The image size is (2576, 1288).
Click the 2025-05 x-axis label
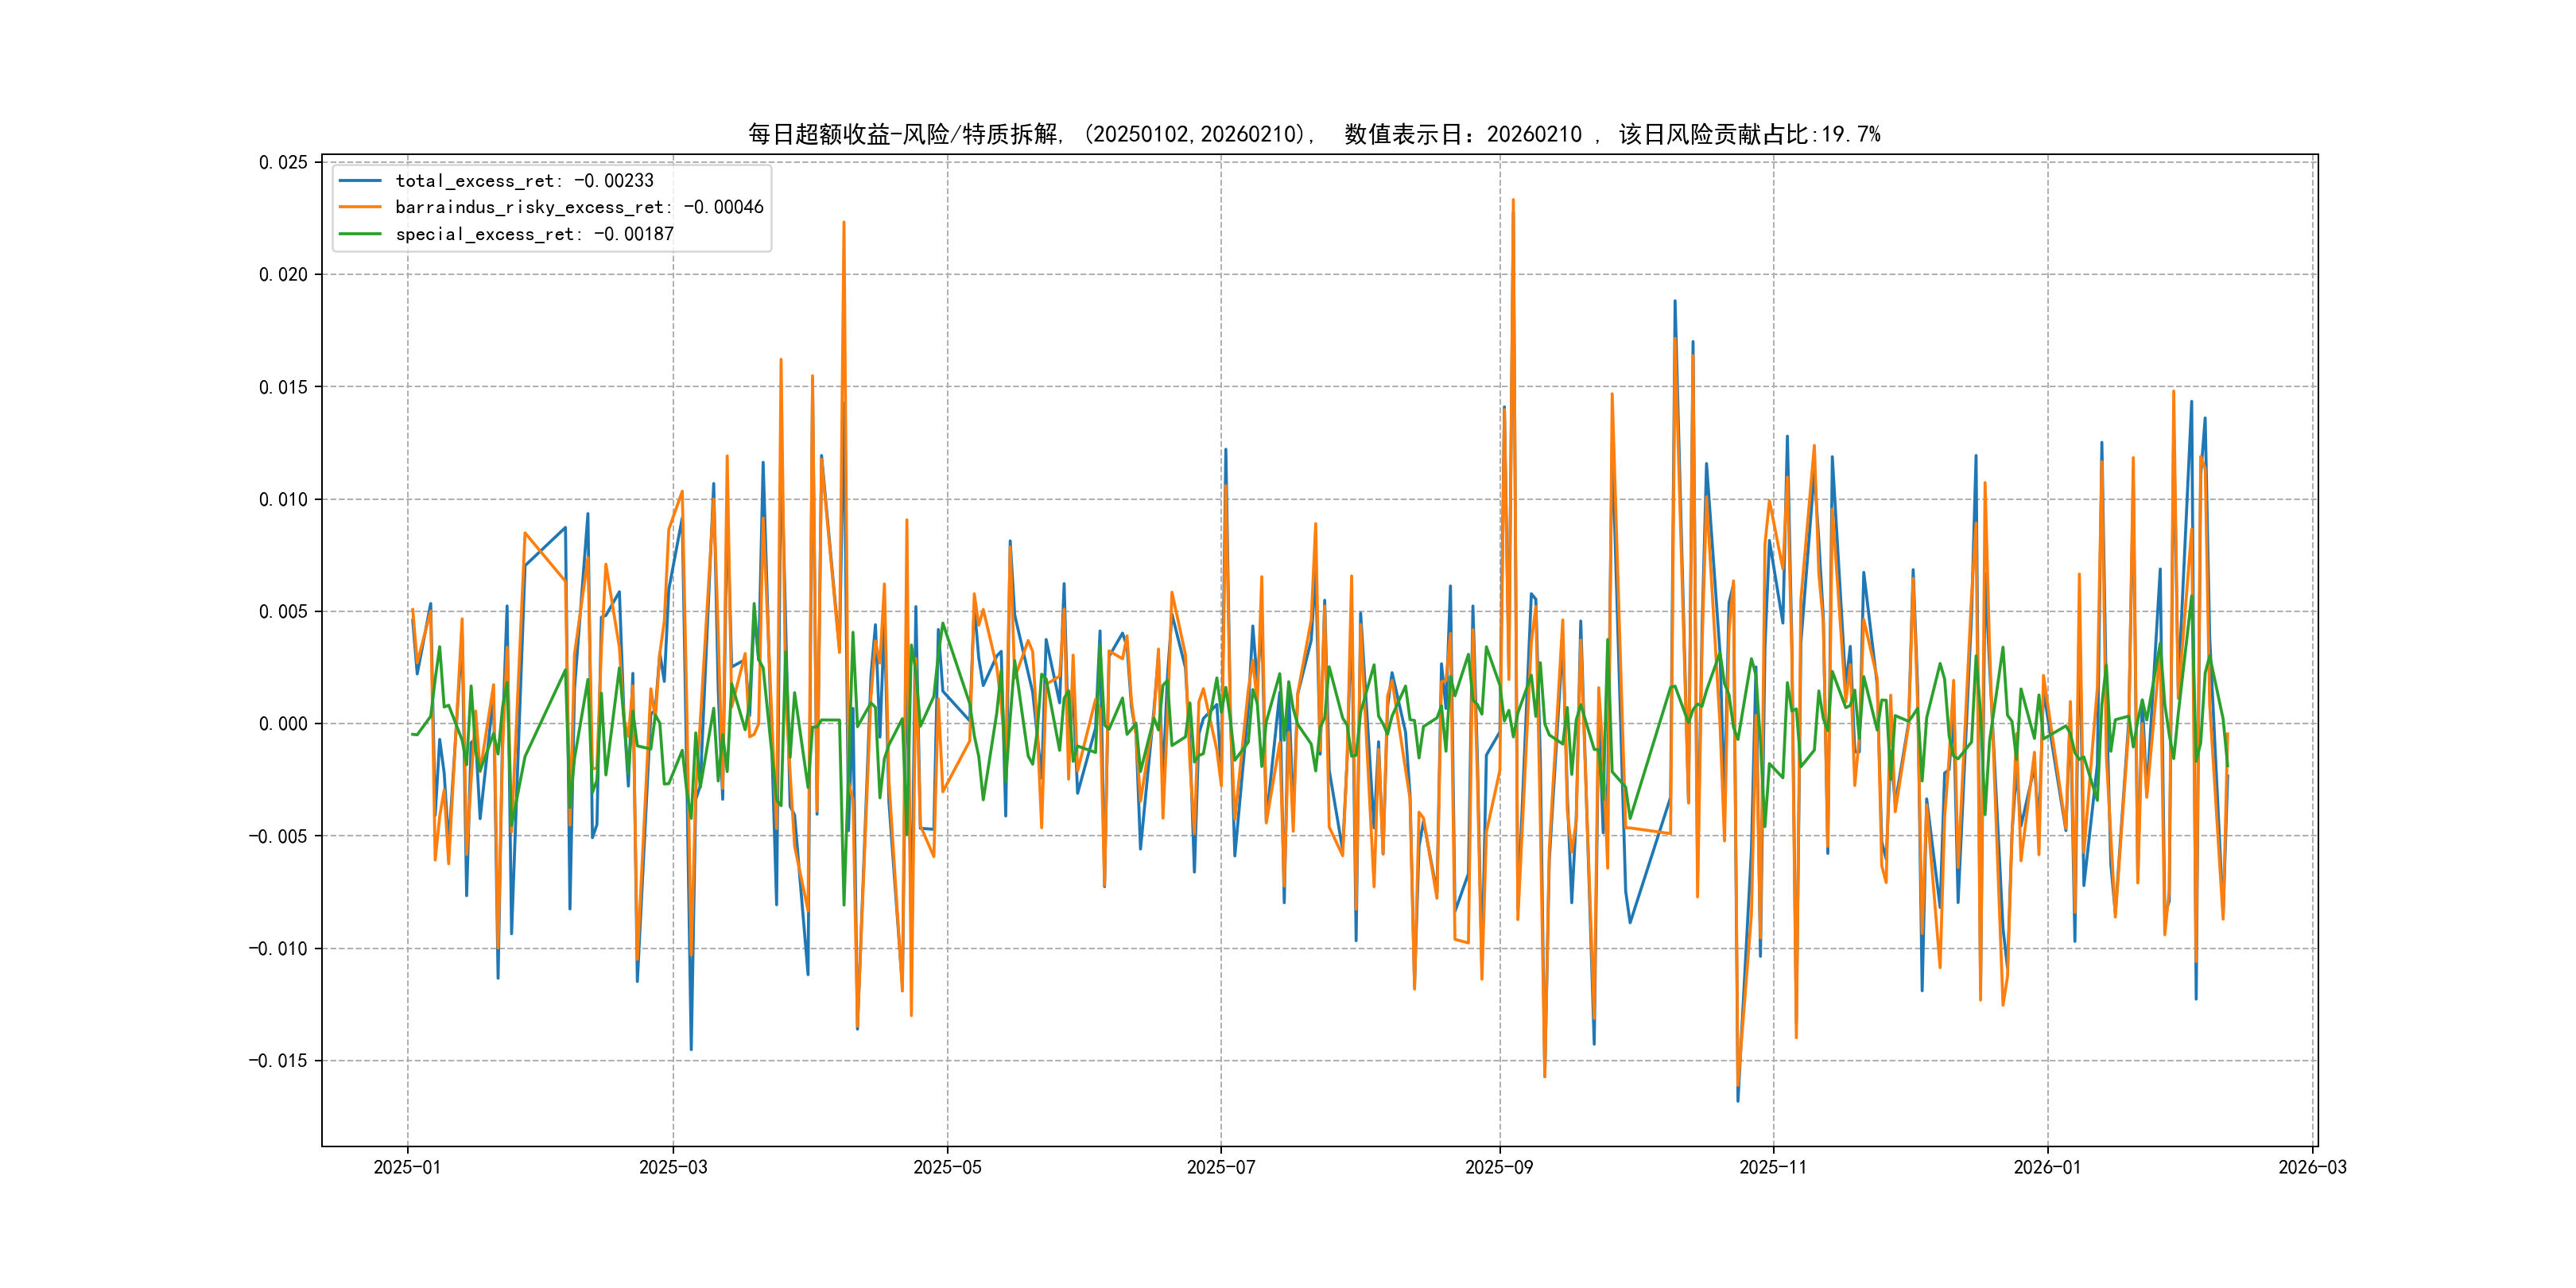coord(947,1167)
